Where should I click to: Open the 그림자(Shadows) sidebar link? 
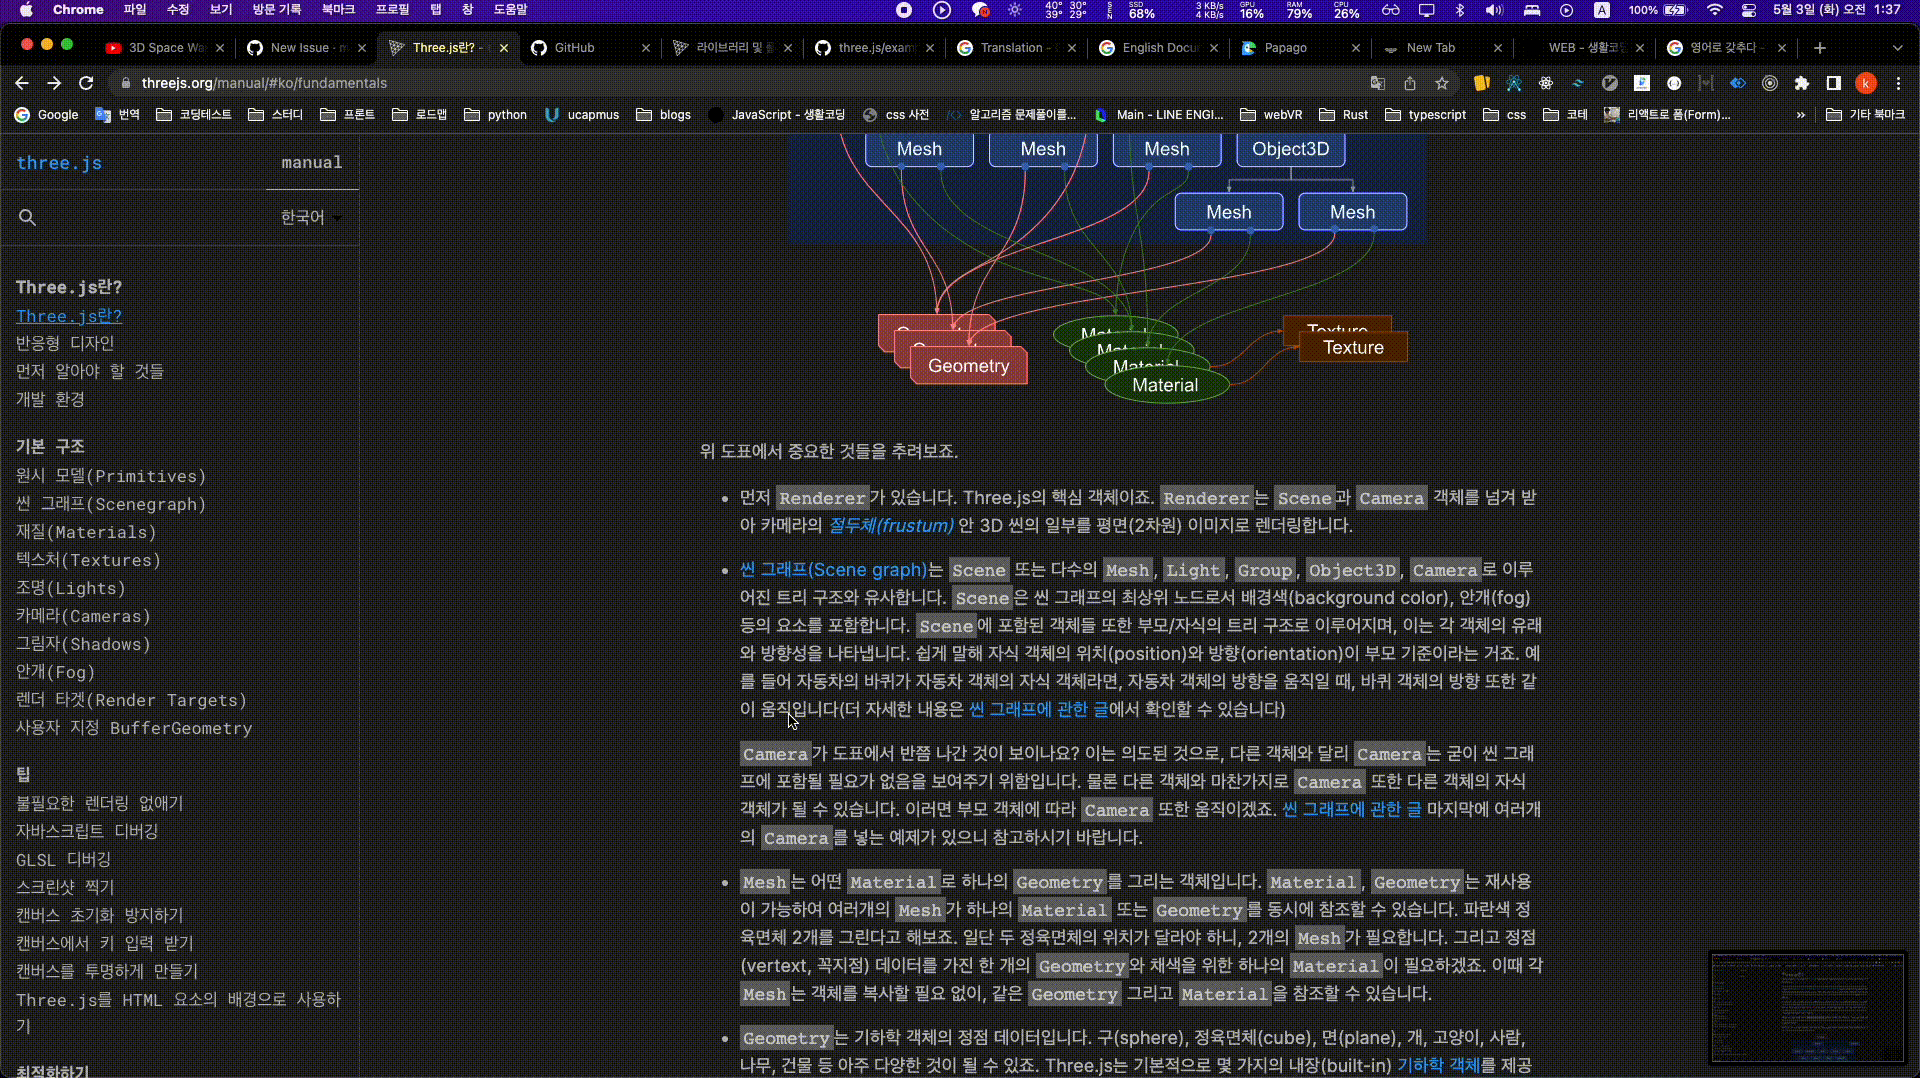pos(83,644)
